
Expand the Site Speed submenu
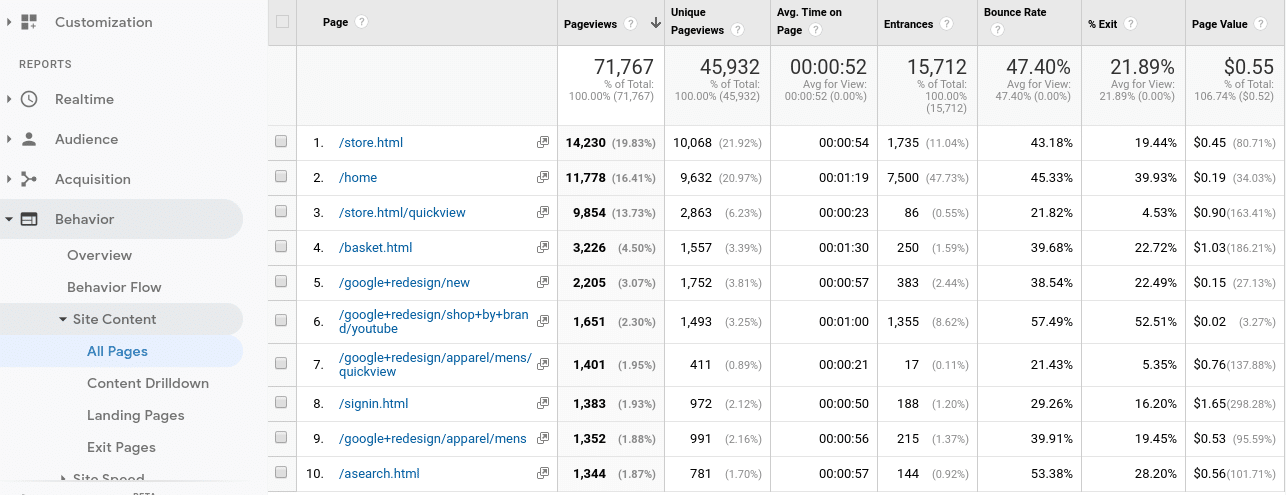pyautogui.click(x=63, y=479)
